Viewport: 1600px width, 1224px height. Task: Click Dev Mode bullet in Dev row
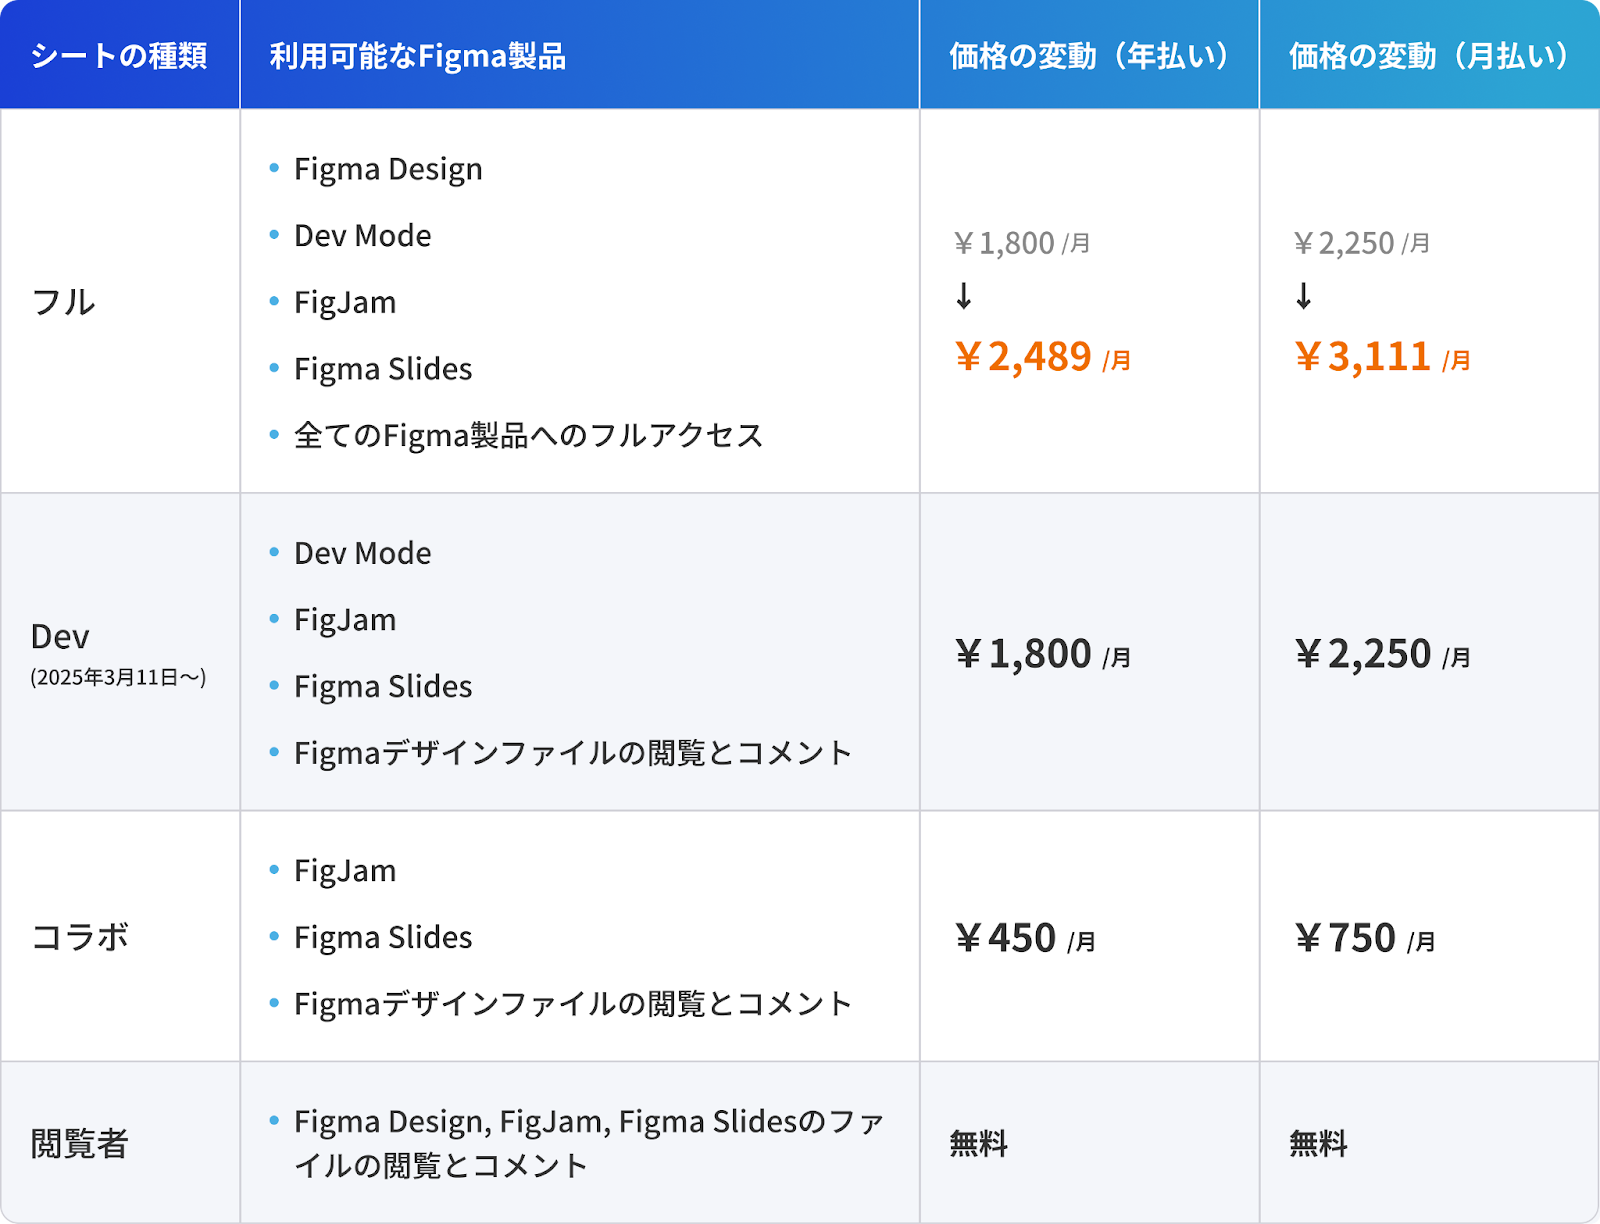(x=363, y=553)
